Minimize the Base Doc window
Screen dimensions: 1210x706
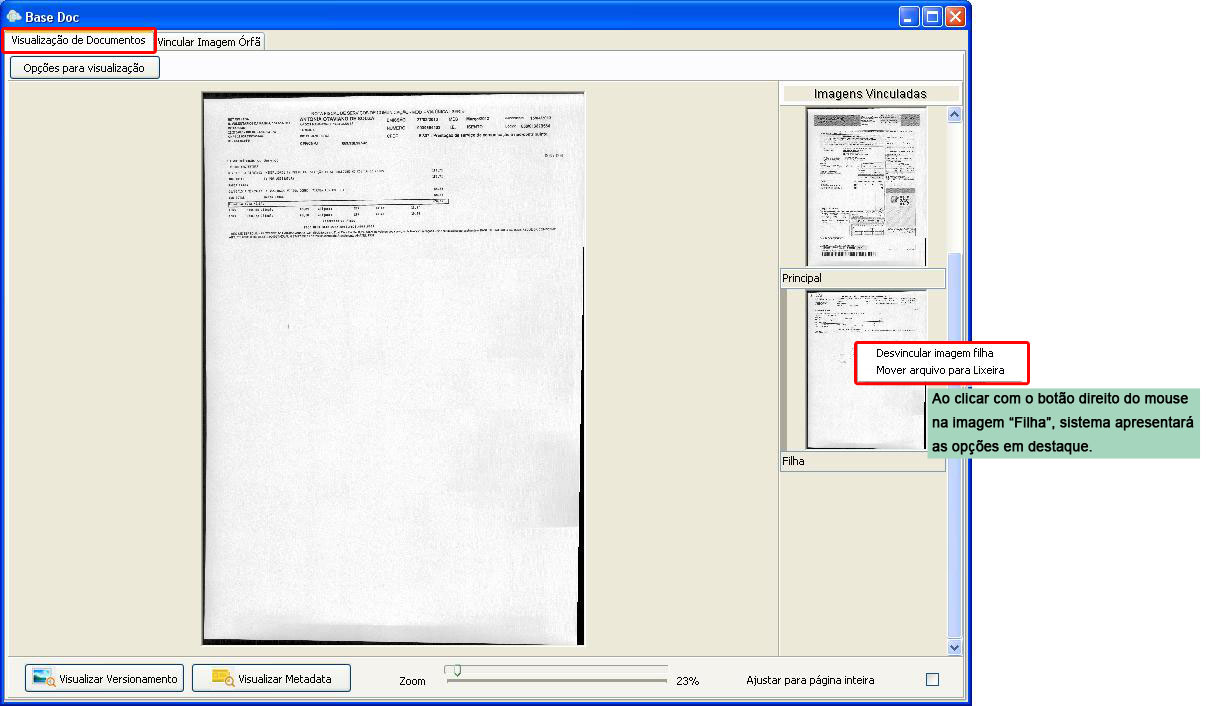pos(909,16)
